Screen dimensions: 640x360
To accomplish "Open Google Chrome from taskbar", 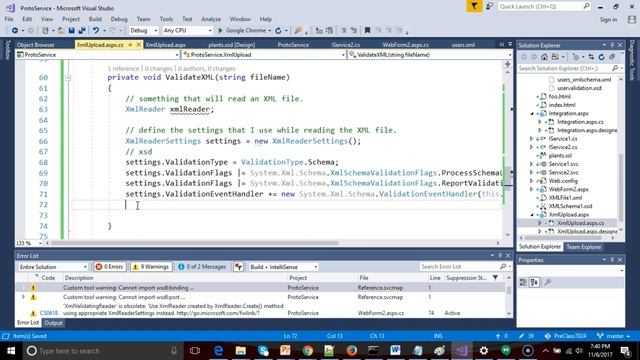I will 307,351.
